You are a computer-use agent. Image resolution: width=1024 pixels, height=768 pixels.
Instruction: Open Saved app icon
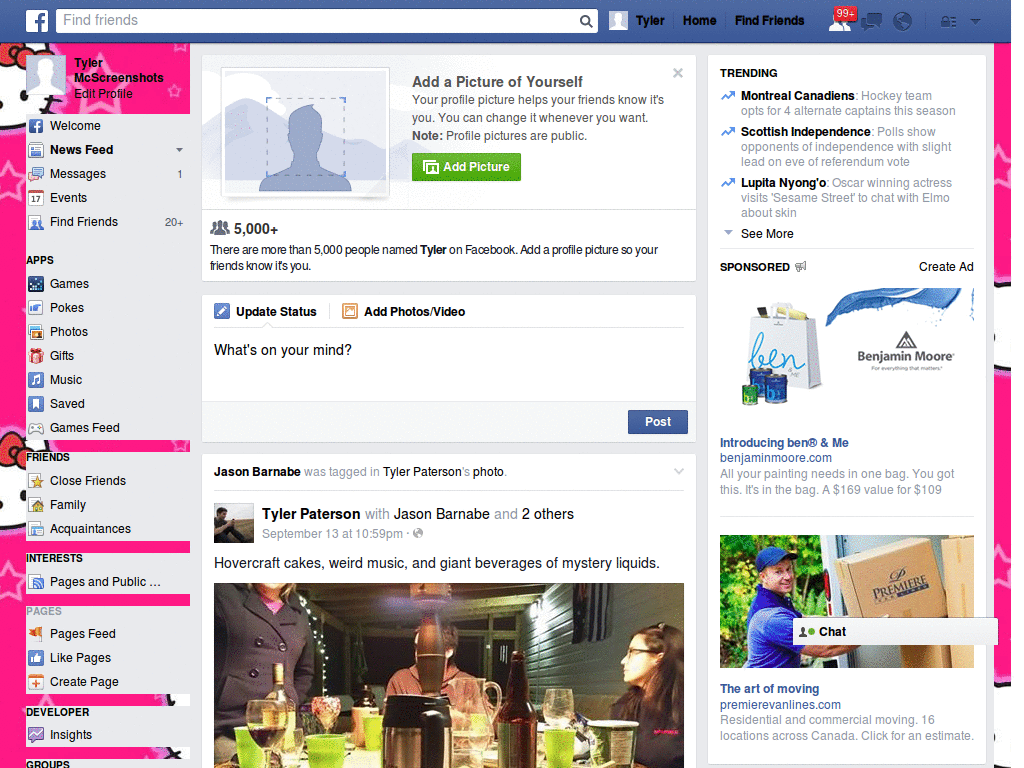tap(36, 404)
